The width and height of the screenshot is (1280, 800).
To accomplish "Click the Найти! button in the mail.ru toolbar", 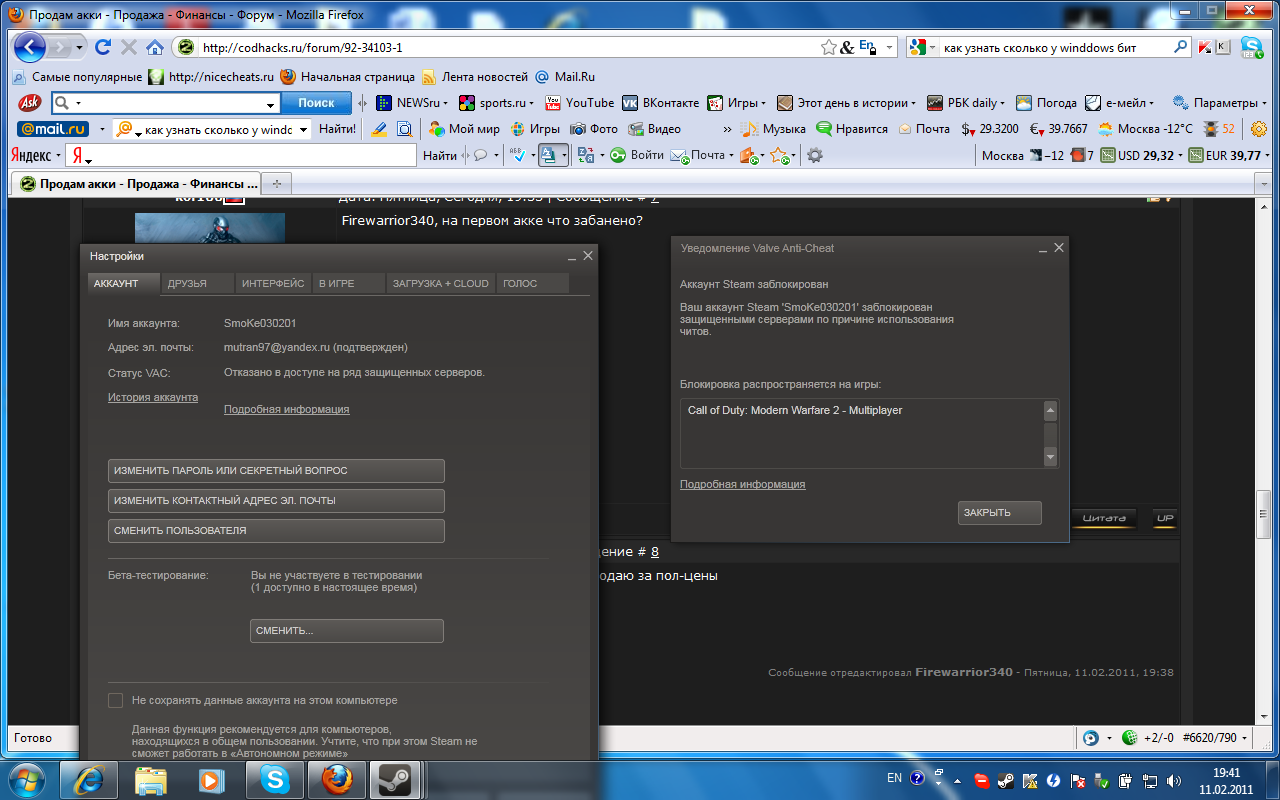I will (x=337, y=129).
